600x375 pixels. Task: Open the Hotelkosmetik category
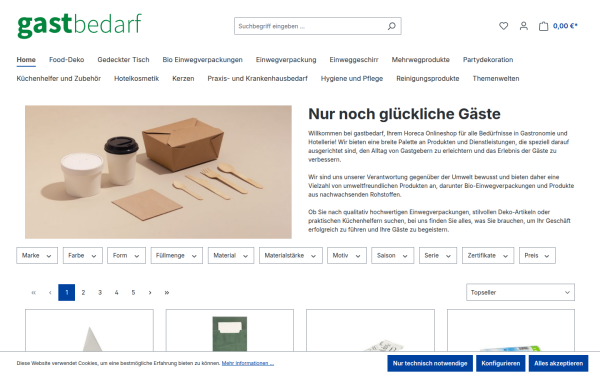(x=137, y=78)
